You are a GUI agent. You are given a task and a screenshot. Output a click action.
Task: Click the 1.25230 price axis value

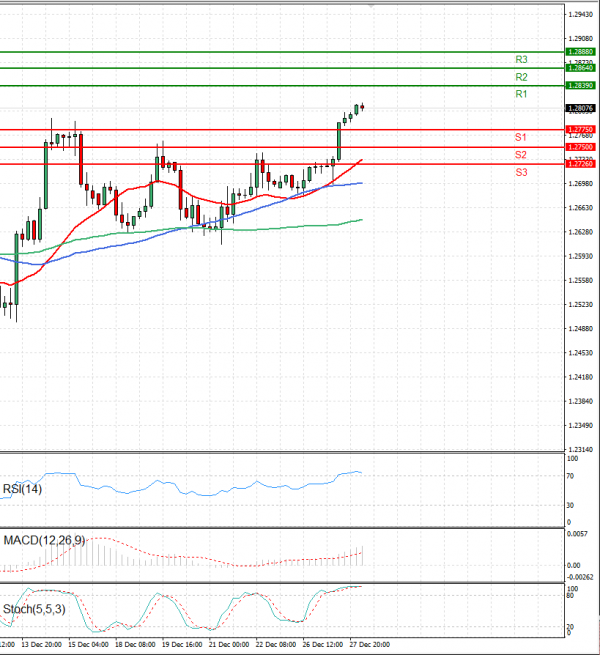(581, 305)
